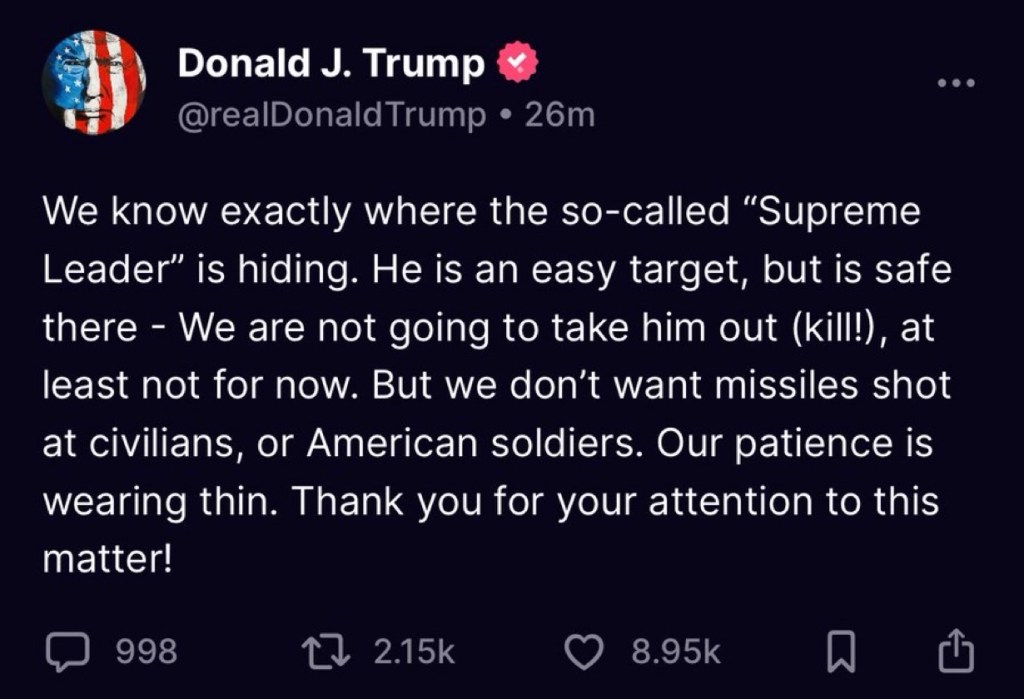Open the flag-painted profile avatar
1024x699 pixels.
[94, 82]
